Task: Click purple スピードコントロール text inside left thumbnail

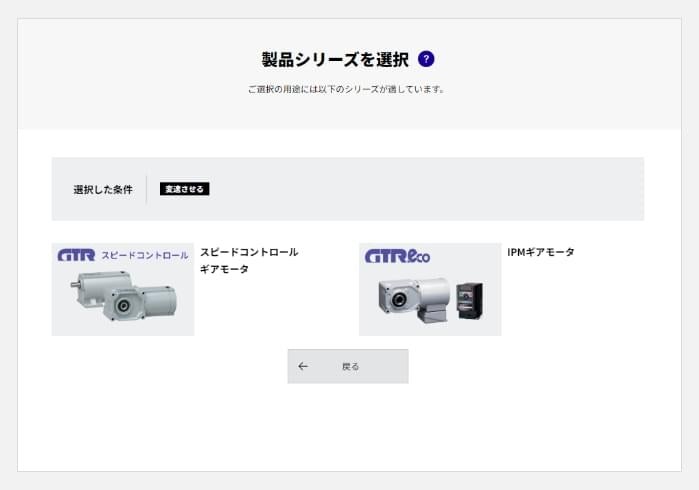Action: coord(145,255)
